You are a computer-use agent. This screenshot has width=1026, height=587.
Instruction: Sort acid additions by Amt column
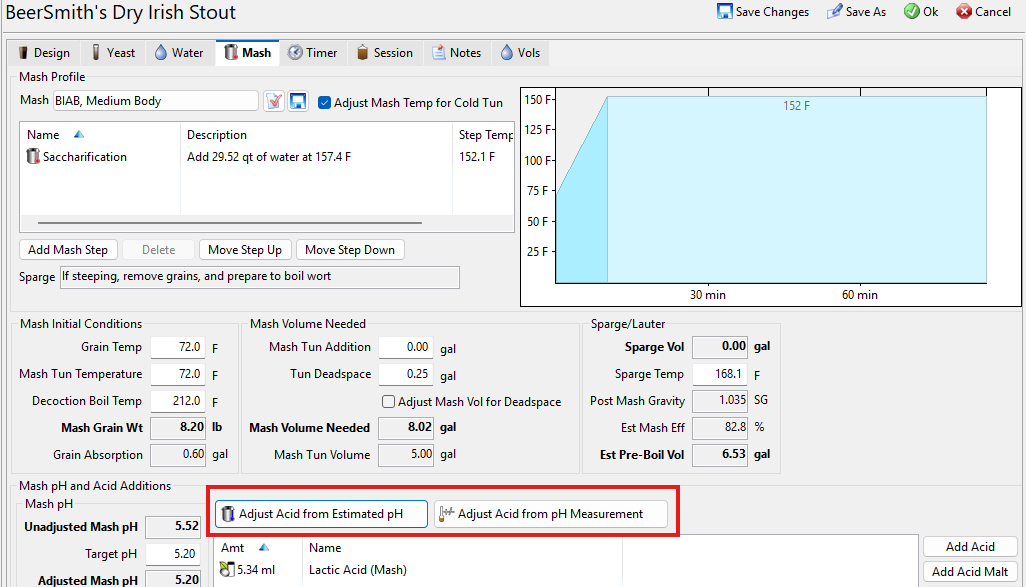233,548
